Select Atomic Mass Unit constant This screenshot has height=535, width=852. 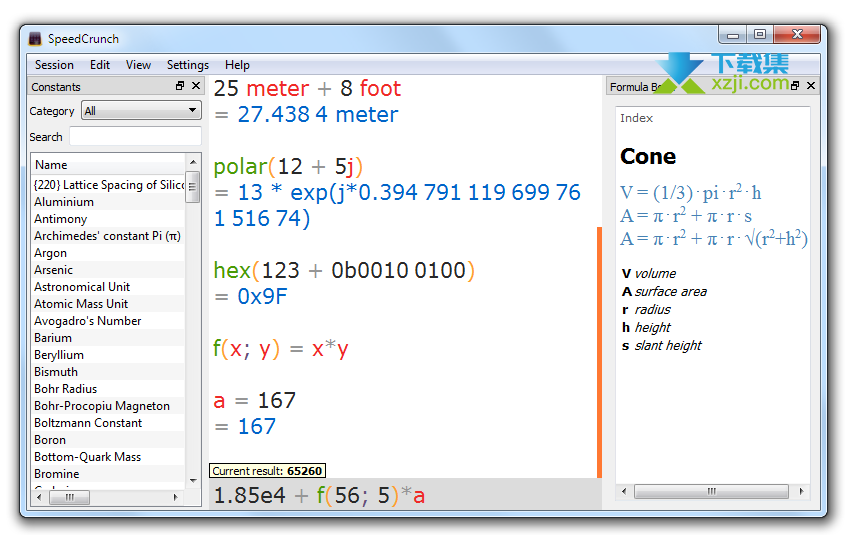click(108, 304)
